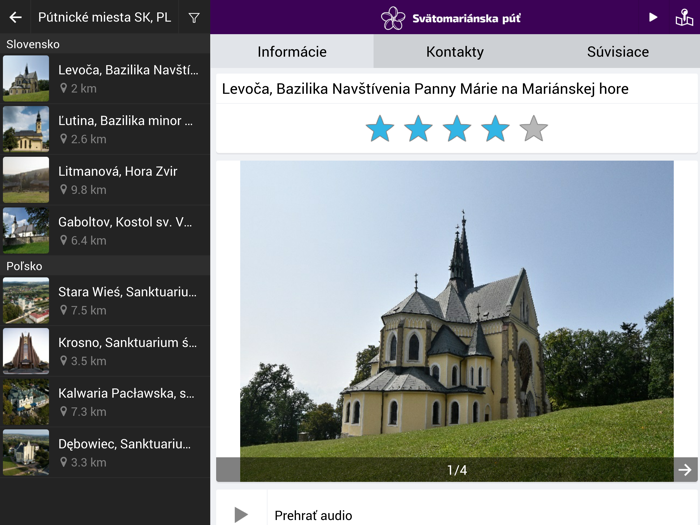Switch to the Kontakty tab
The width and height of the screenshot is (700, 525).
tap(454, 51)
